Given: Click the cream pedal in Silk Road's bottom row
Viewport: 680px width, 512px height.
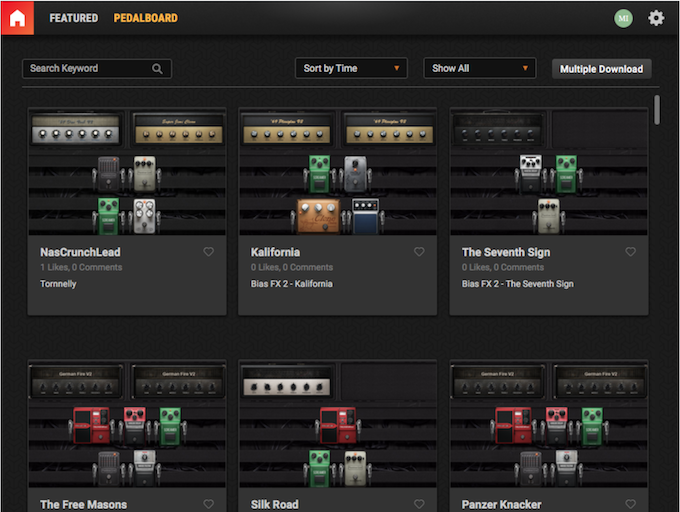Looking at the screenshot, I should [356, 468].
